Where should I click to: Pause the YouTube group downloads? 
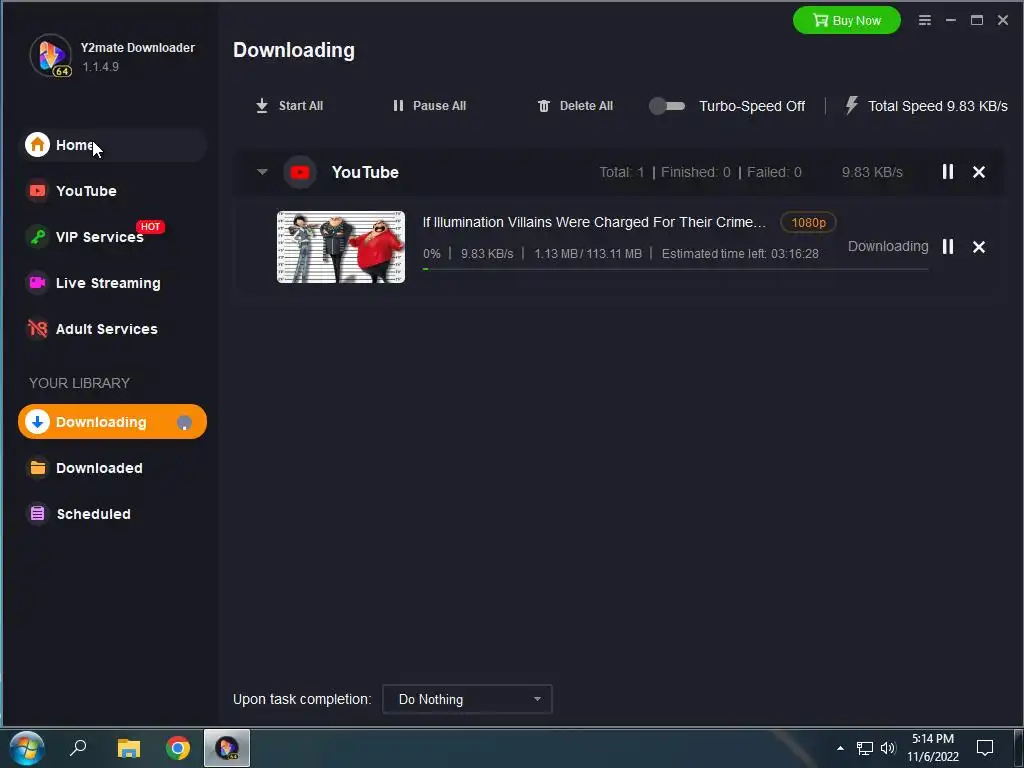[x=948, y=172]
